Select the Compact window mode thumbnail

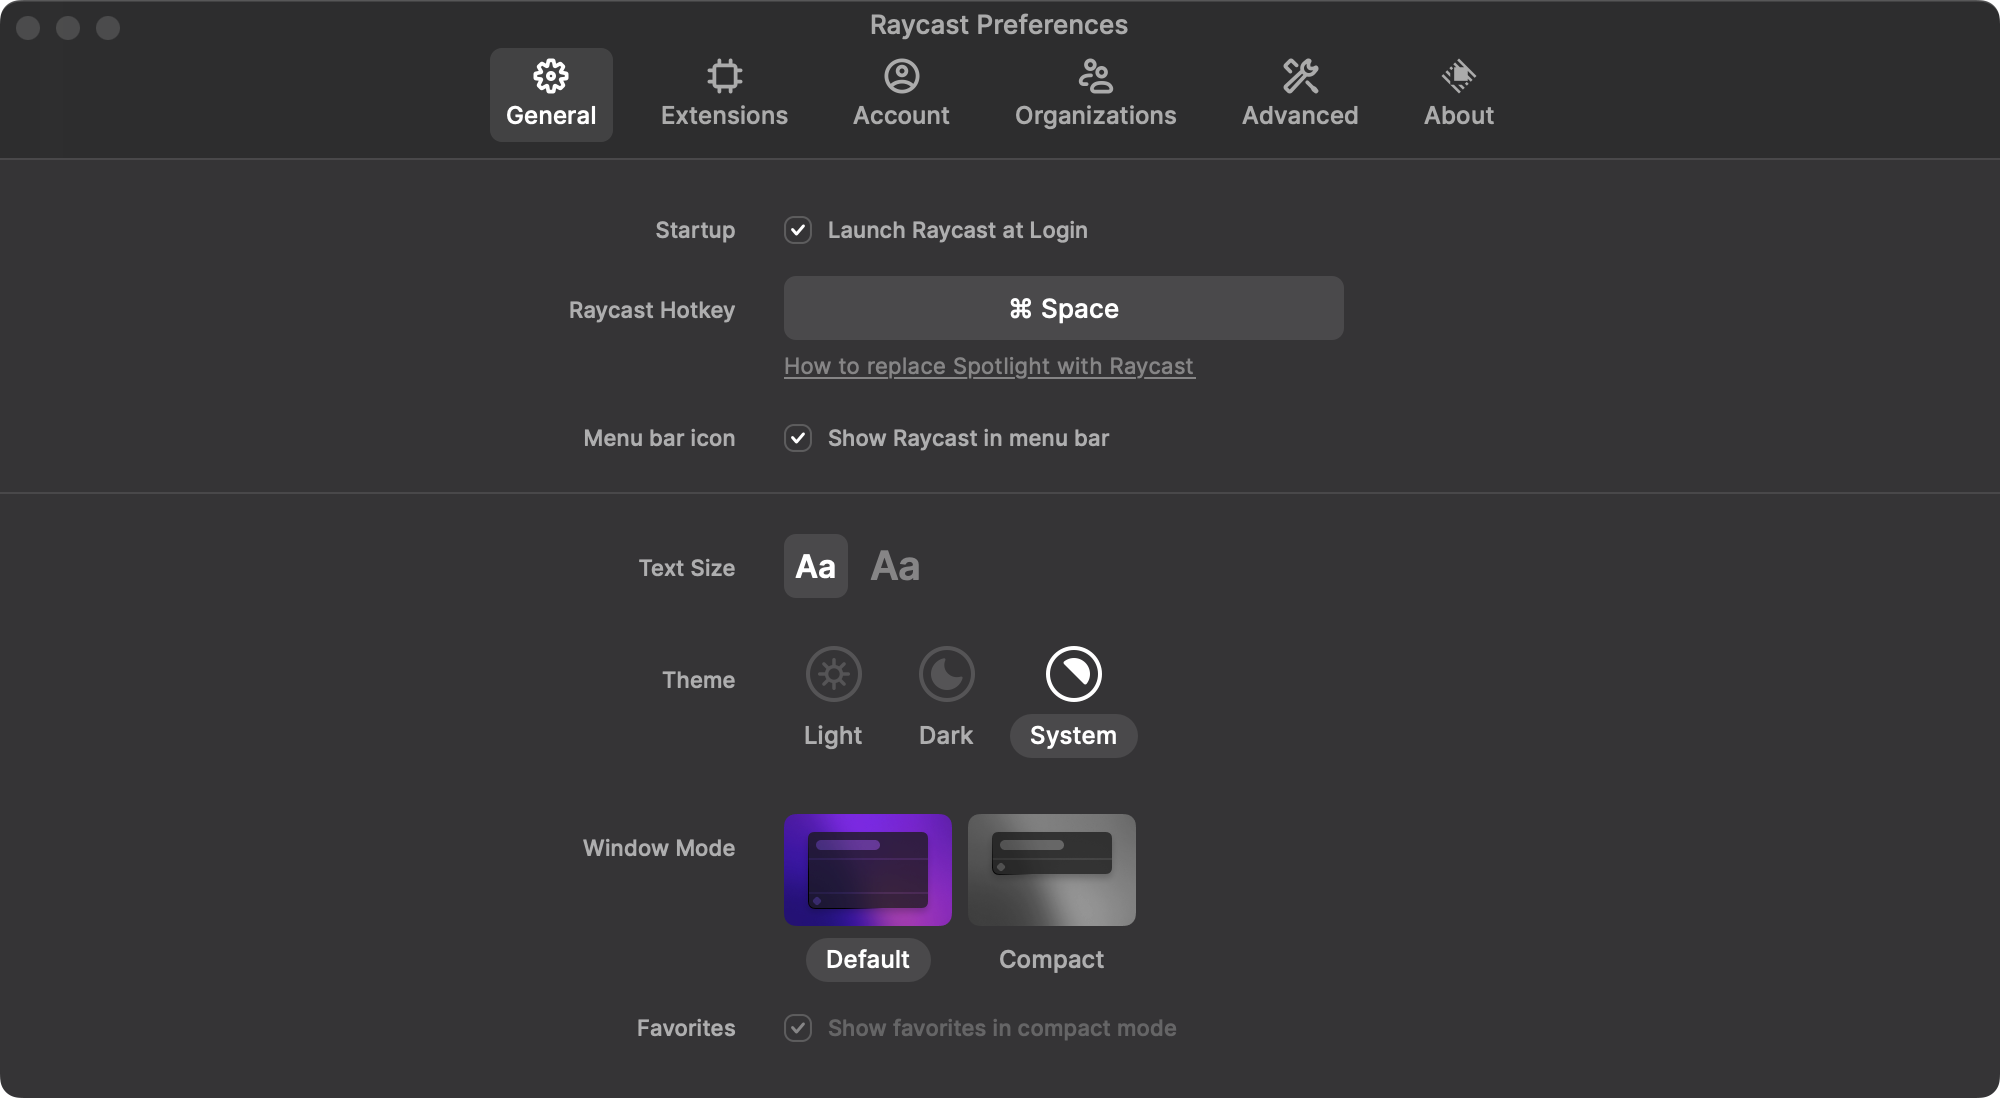[1052, 870]
